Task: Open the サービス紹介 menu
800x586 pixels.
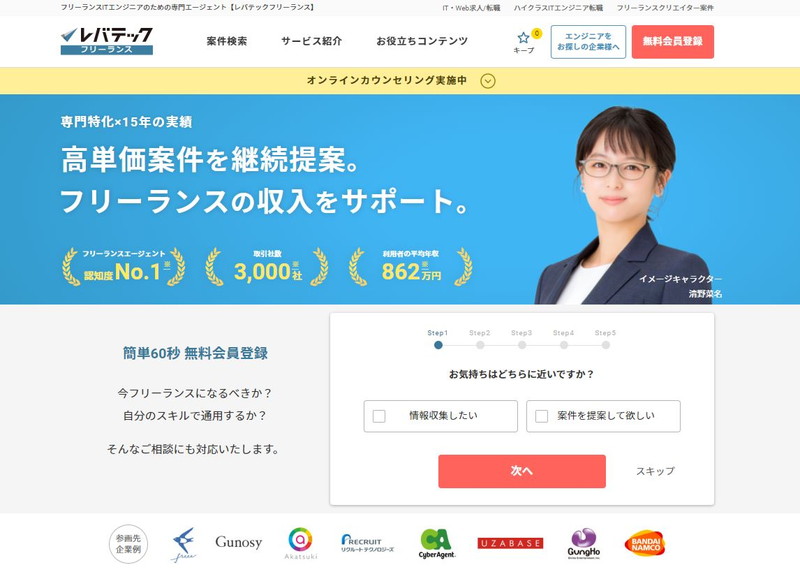Action: (x=311, y=41)
